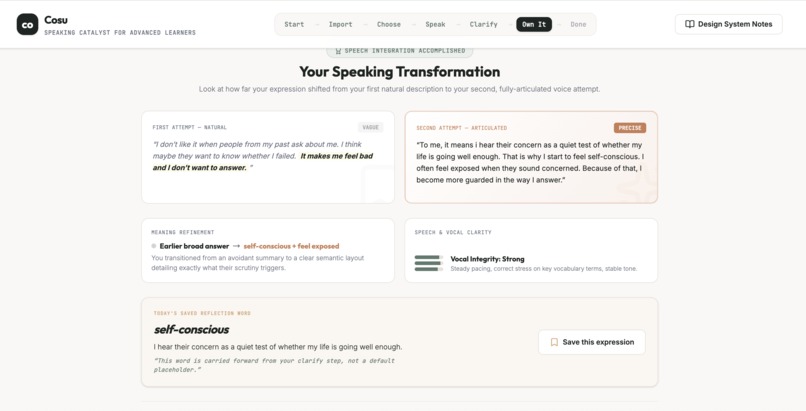Image resolution: width=806 pixels, height=411 pixels.
Task: Click 'This word is carried forward' note
Action: (274, 365)
